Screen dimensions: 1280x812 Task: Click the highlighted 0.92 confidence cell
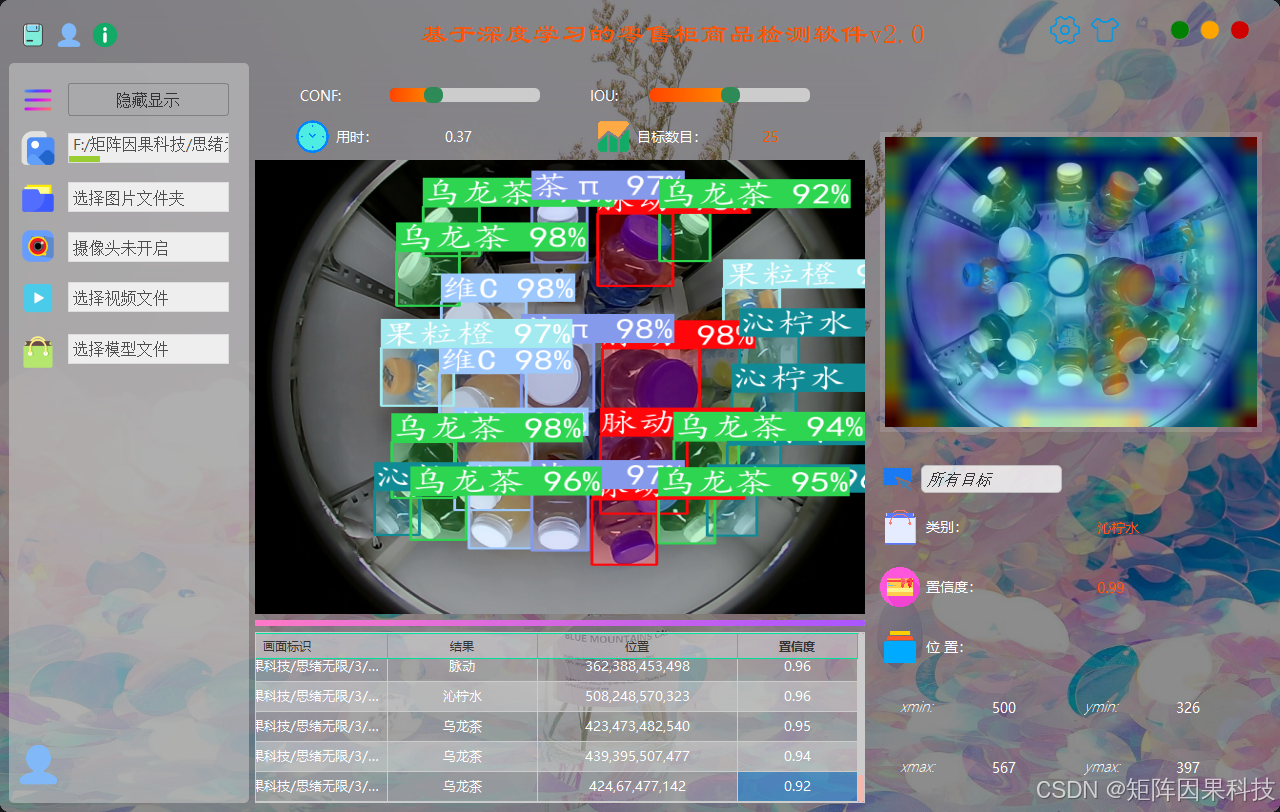tap(797, 786)
